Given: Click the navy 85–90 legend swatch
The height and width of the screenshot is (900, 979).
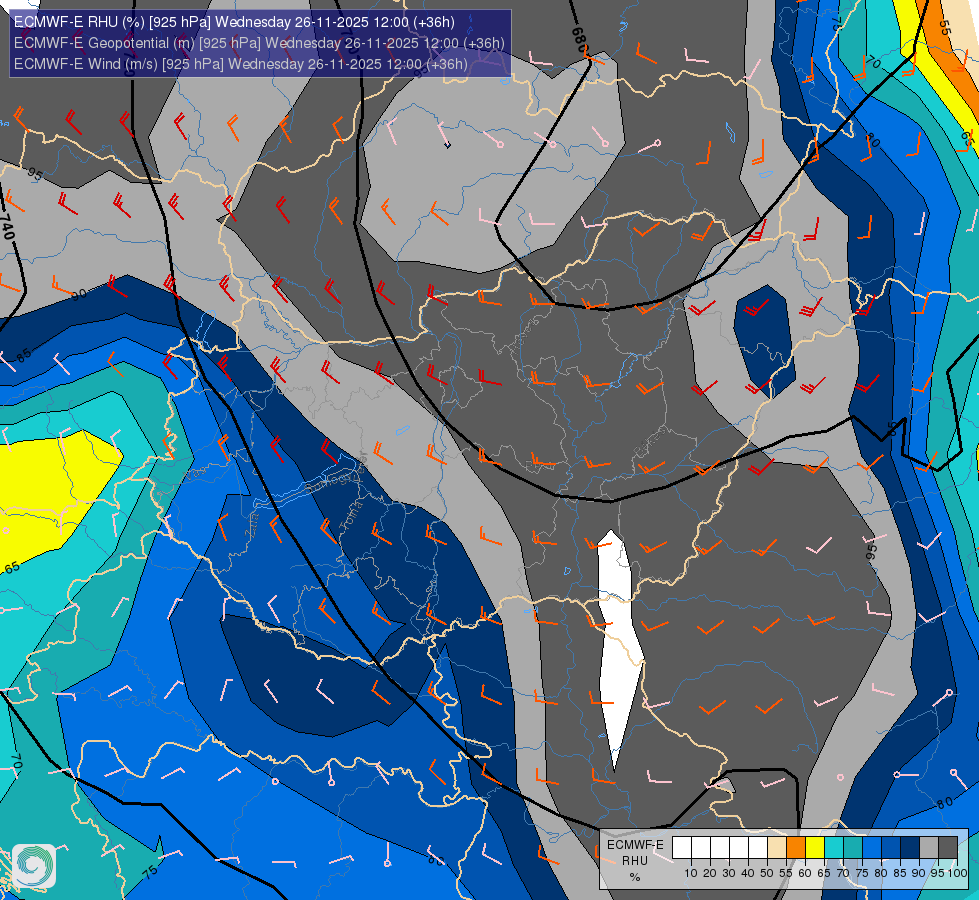Looking at the screenshot, I should click(x=910, y=847).
